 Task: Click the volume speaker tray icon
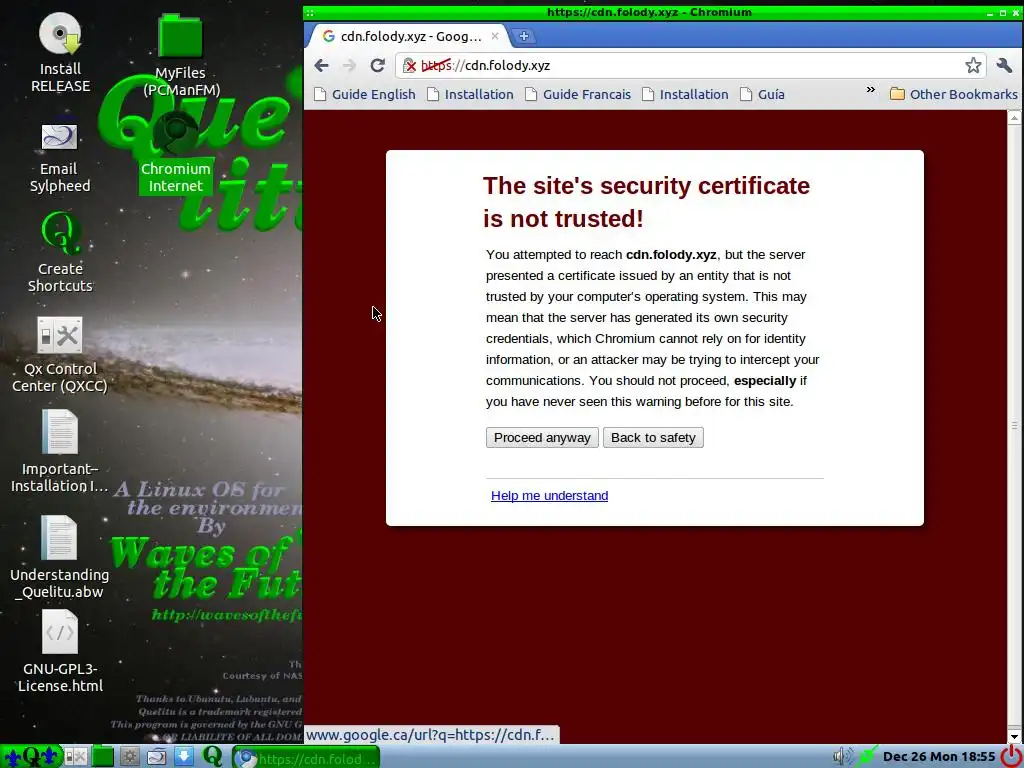click(x=843, y=757)
